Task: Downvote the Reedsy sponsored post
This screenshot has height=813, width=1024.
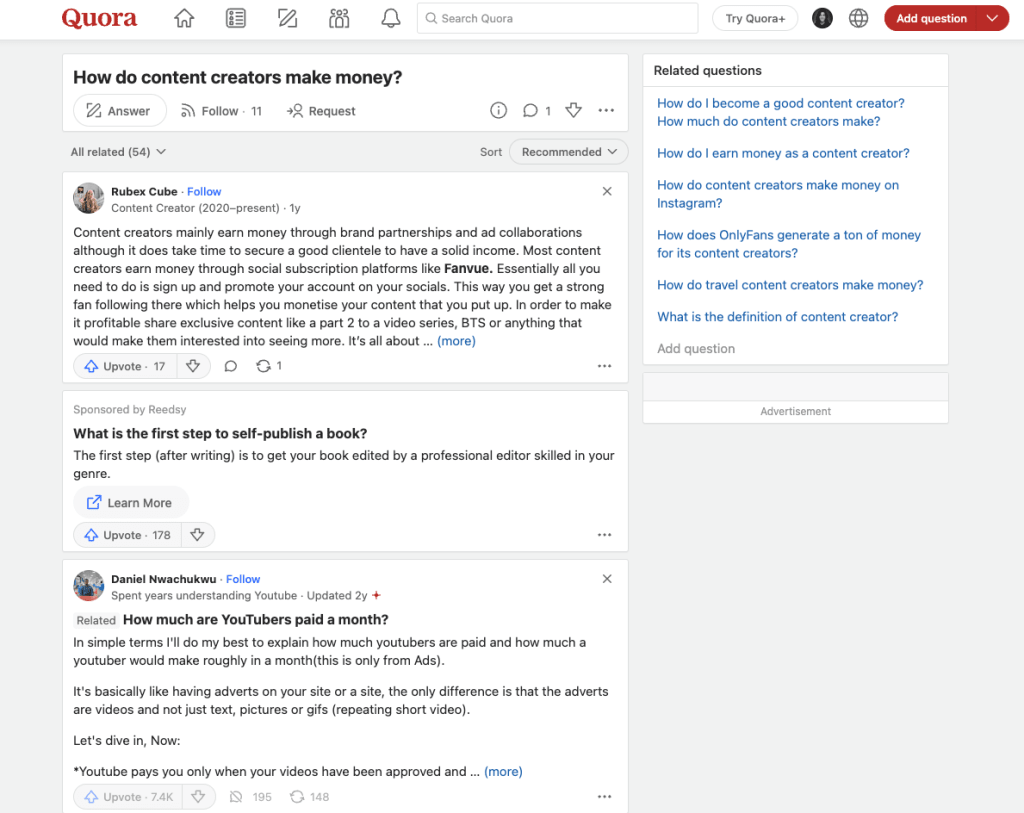Action: (197, 535)
